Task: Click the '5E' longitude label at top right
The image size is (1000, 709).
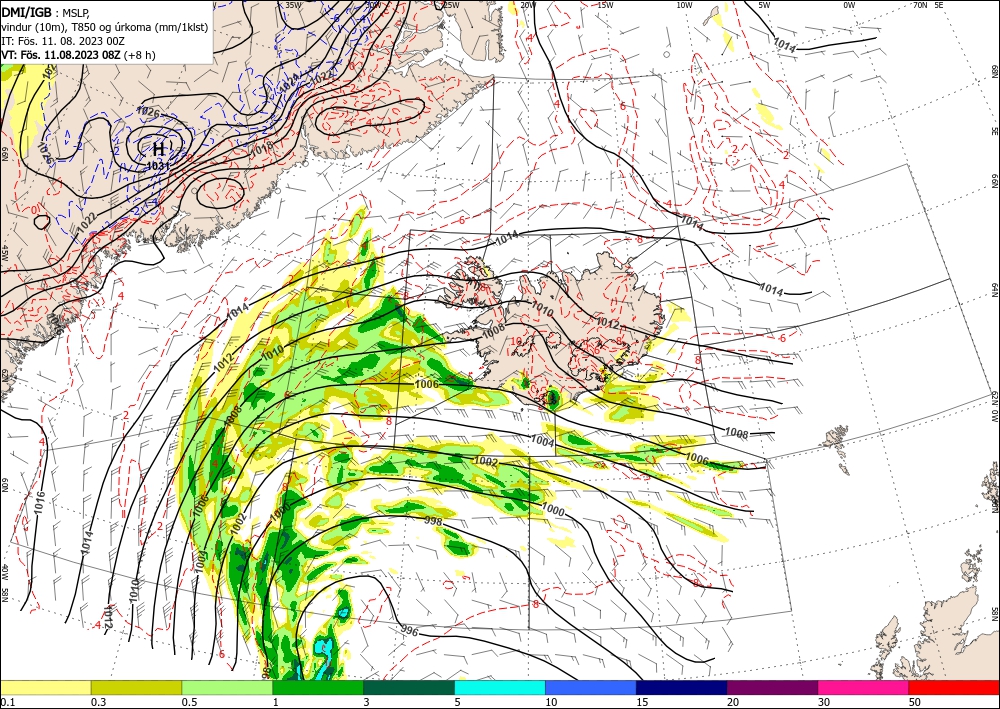Action: click(939, 5)
